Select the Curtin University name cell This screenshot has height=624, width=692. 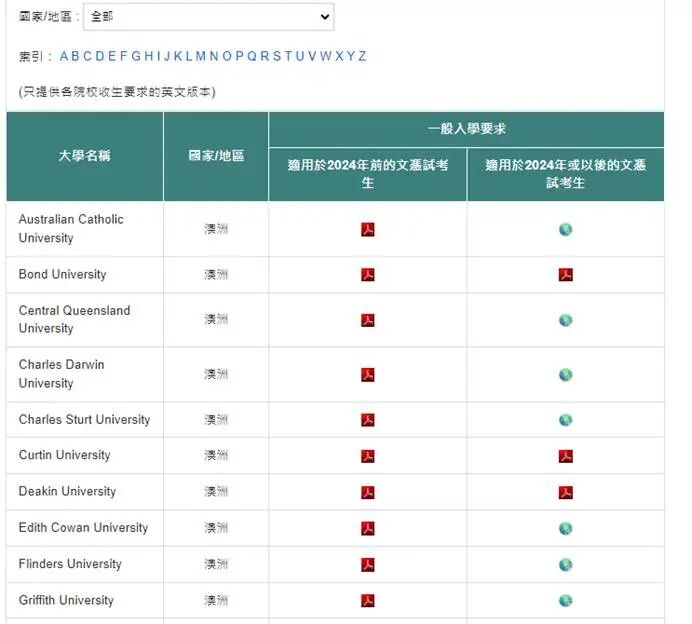tap(85, 455)
